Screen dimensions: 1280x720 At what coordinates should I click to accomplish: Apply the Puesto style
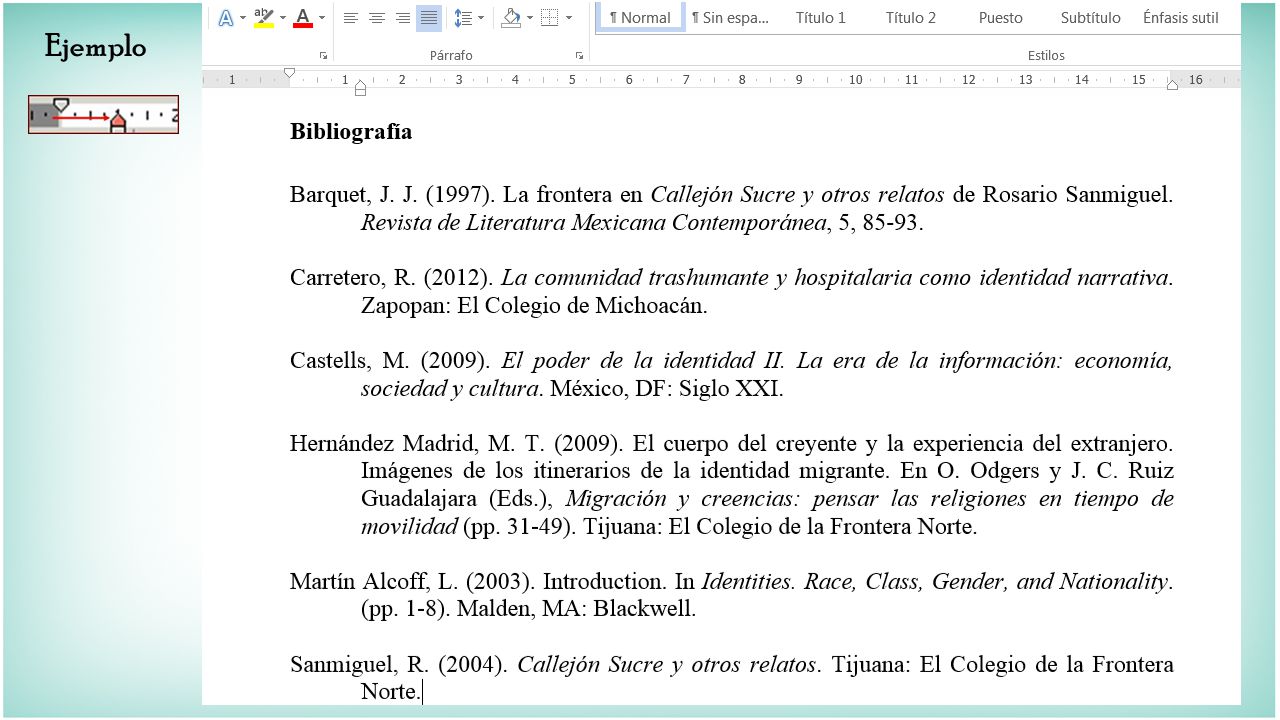(x=1001, y=17)
